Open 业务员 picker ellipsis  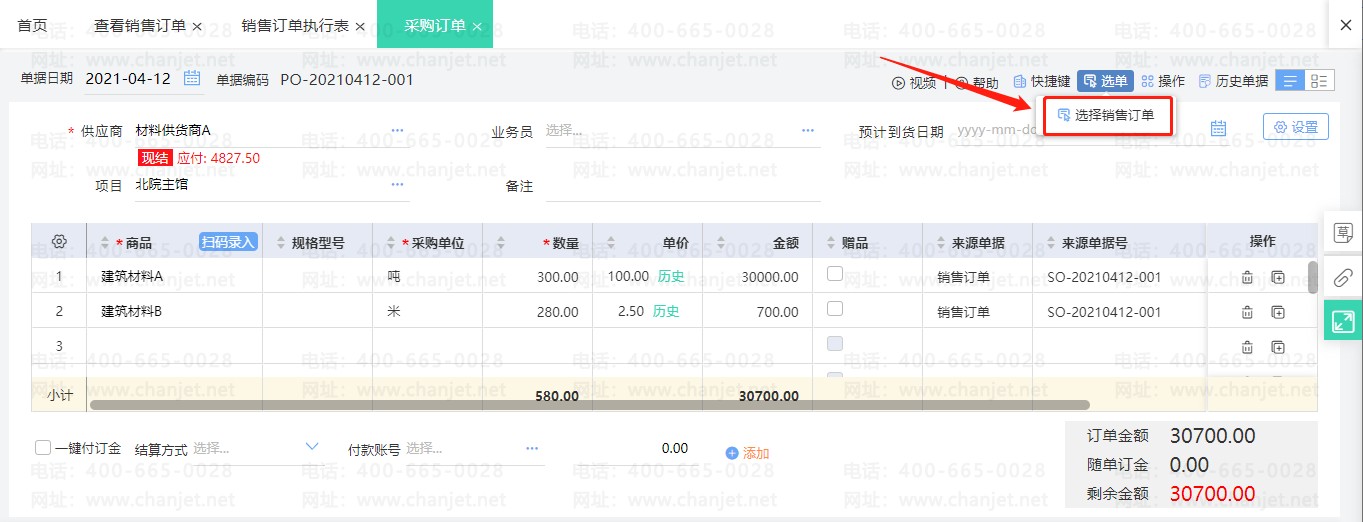[808, 130]
